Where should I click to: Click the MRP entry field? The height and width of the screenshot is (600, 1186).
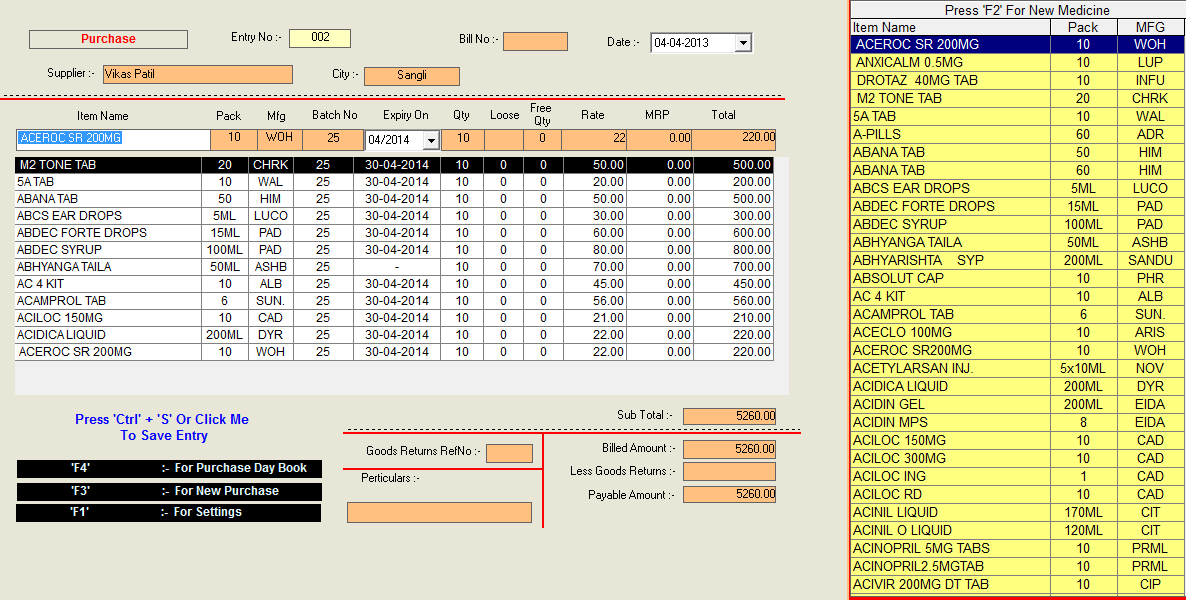click(x=660, y=139)
